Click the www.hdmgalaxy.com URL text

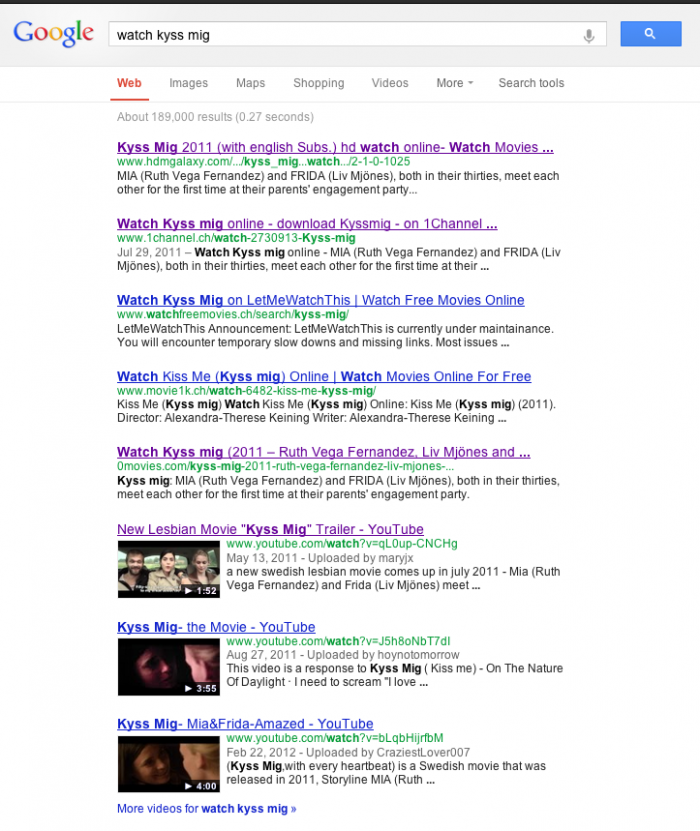click(263, 162)
